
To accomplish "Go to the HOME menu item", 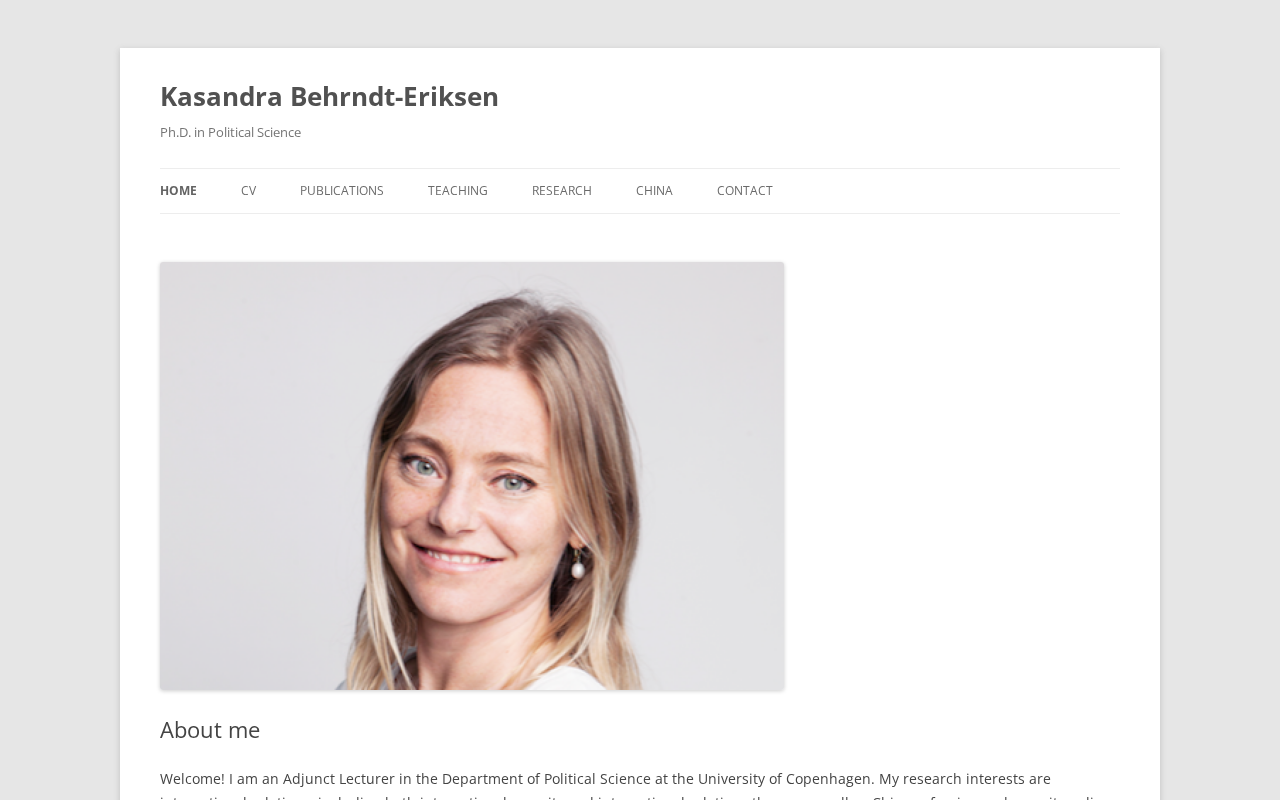I will click(x=178, y=191).
